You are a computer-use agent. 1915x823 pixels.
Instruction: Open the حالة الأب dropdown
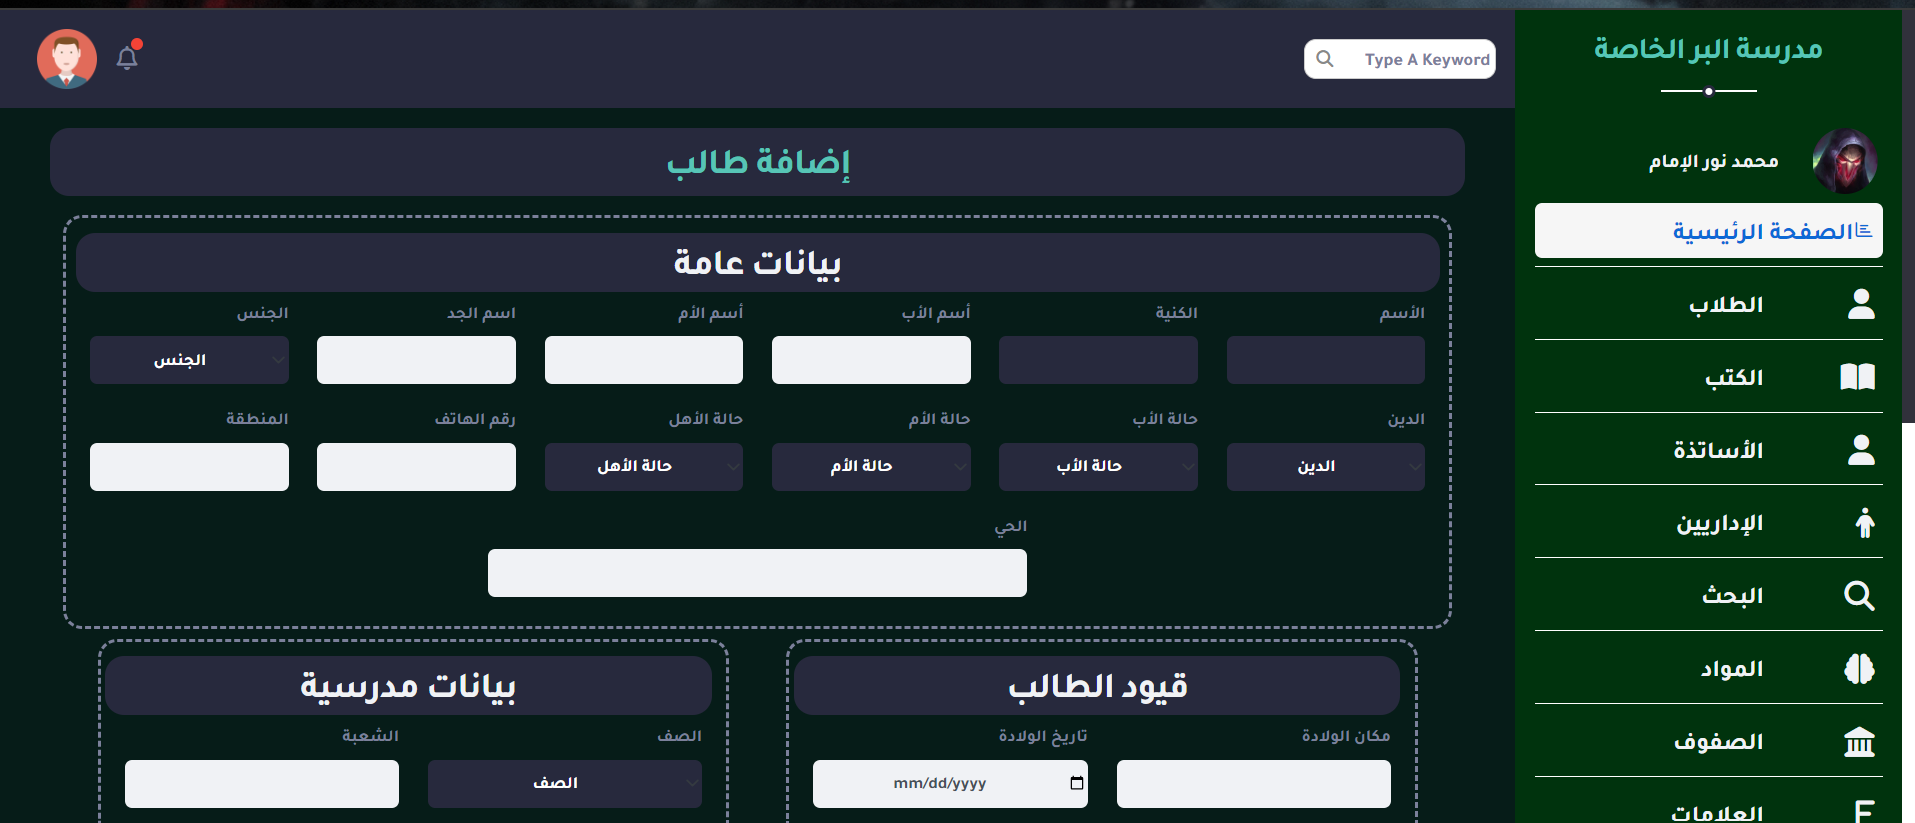click(1097, 467)
